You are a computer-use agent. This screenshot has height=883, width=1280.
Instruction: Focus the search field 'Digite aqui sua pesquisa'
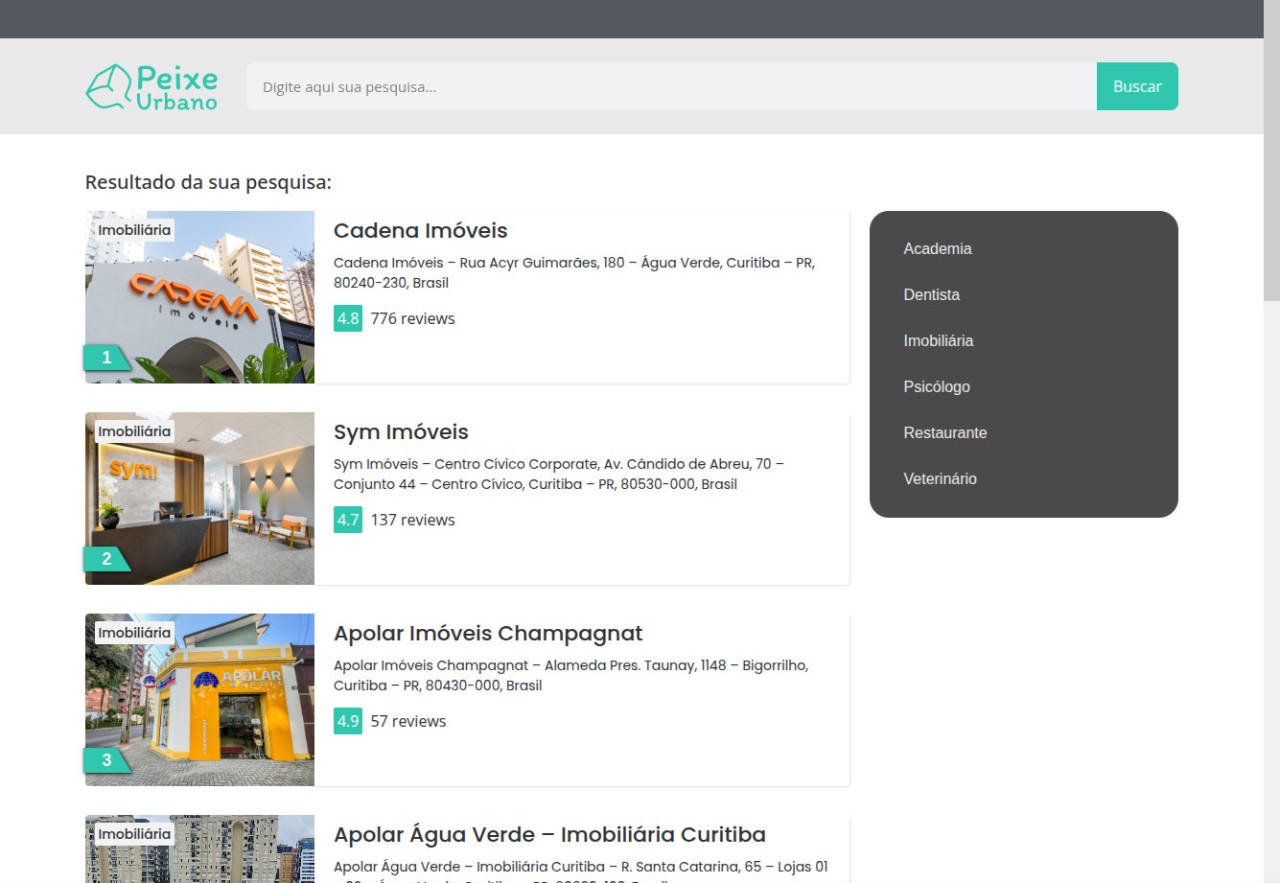670,87
